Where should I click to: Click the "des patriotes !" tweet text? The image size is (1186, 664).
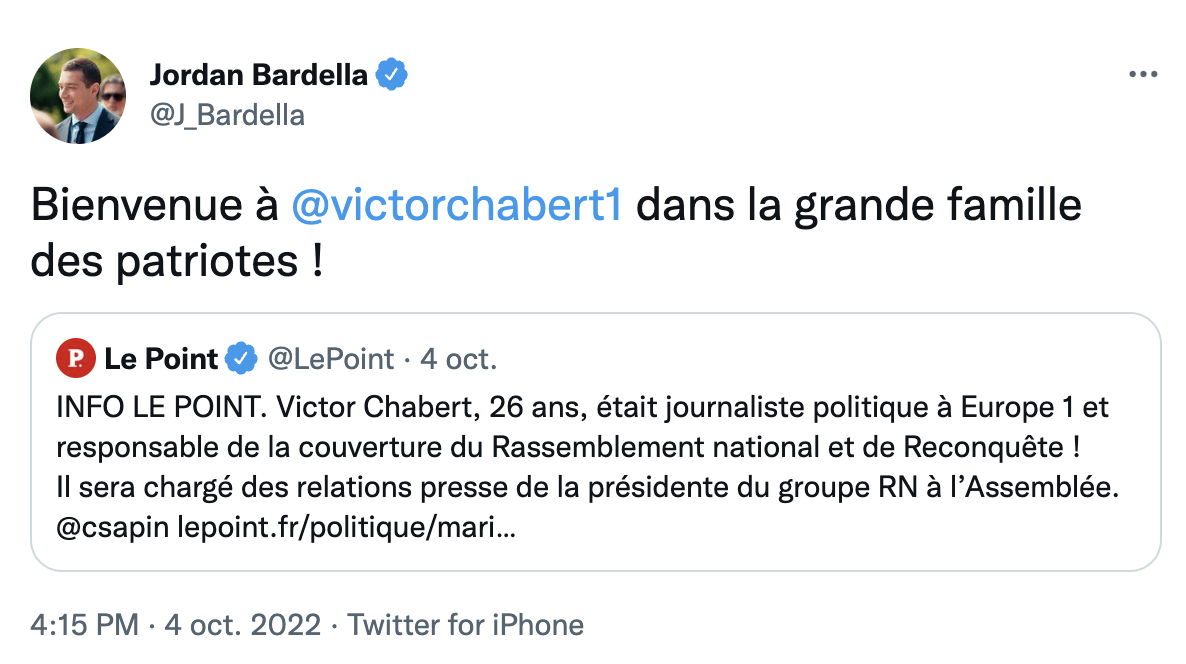click(x=177, y=260)
